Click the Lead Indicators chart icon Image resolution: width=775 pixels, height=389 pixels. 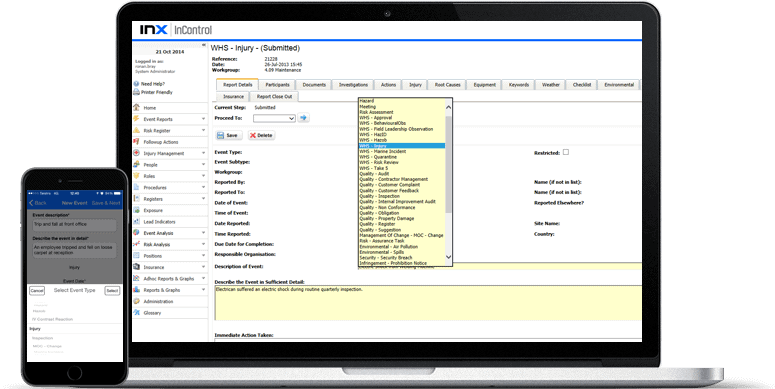(137, 221)
